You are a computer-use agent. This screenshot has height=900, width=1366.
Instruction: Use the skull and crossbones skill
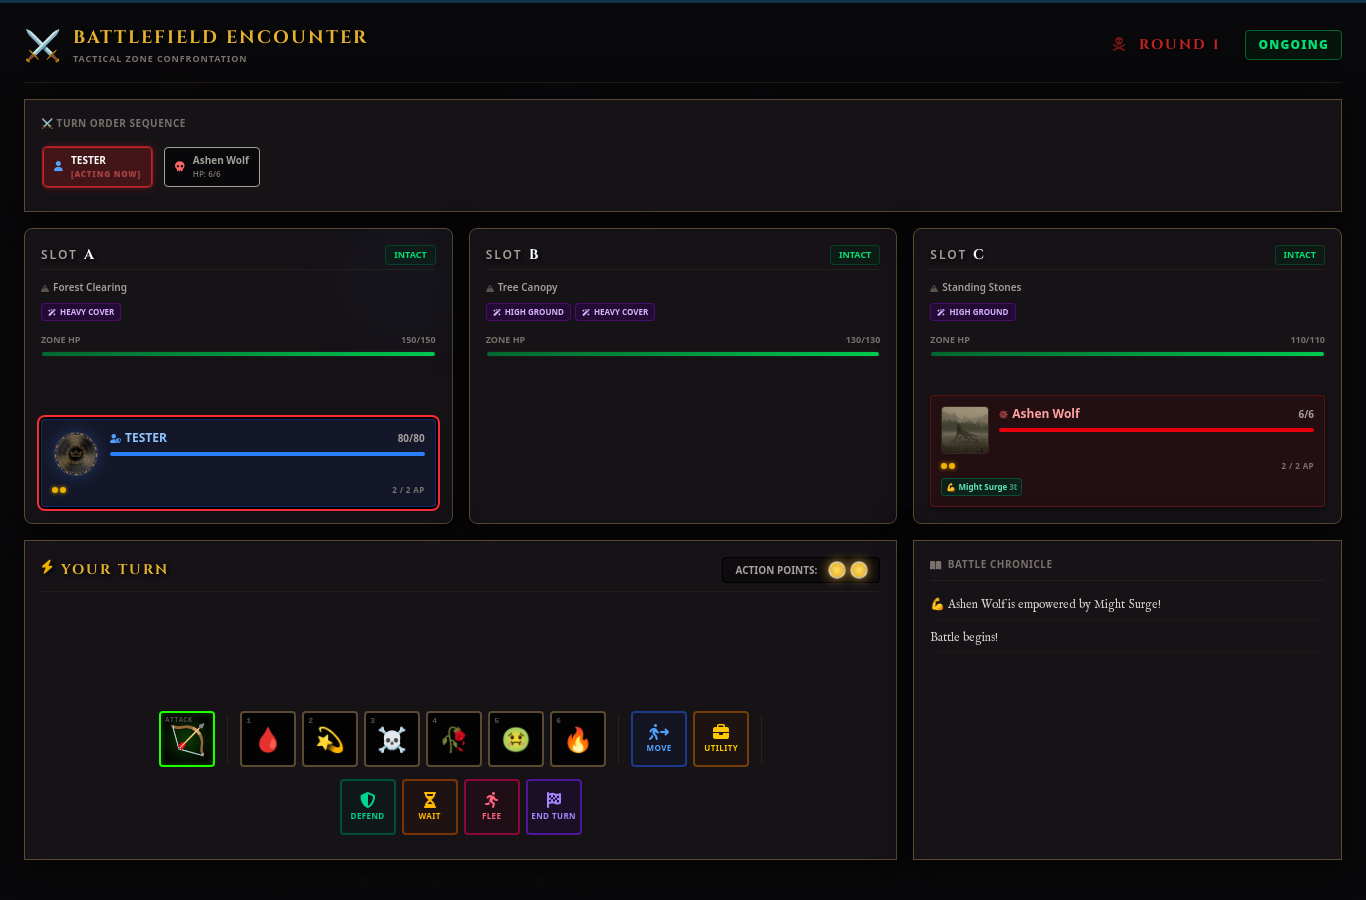pos(392,739)
